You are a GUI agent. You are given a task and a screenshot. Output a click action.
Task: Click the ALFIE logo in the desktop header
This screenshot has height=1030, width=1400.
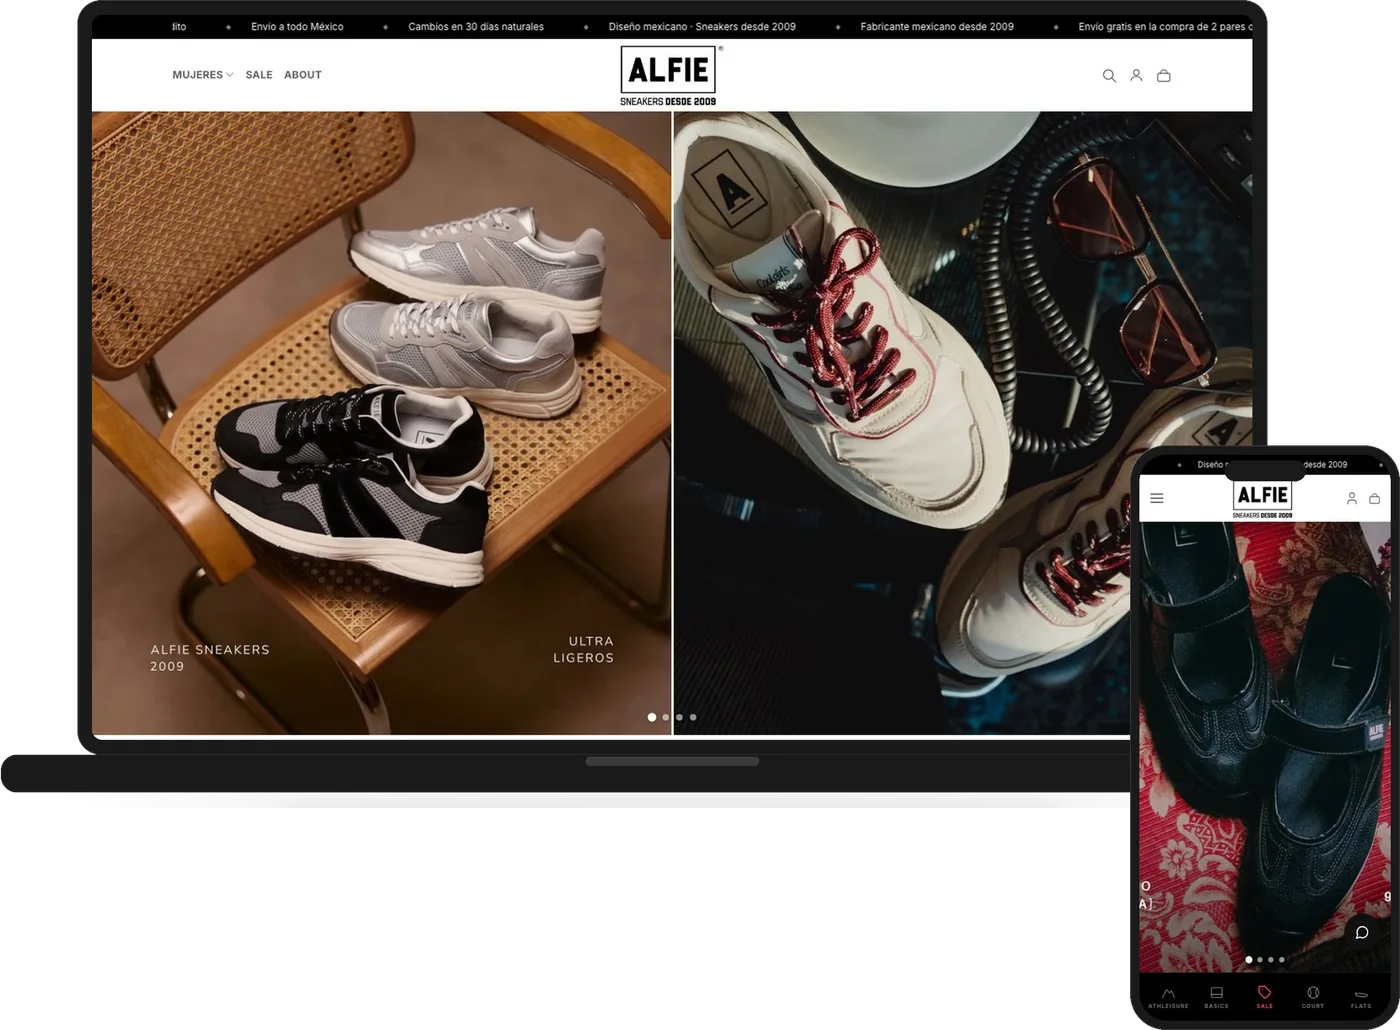668,75
